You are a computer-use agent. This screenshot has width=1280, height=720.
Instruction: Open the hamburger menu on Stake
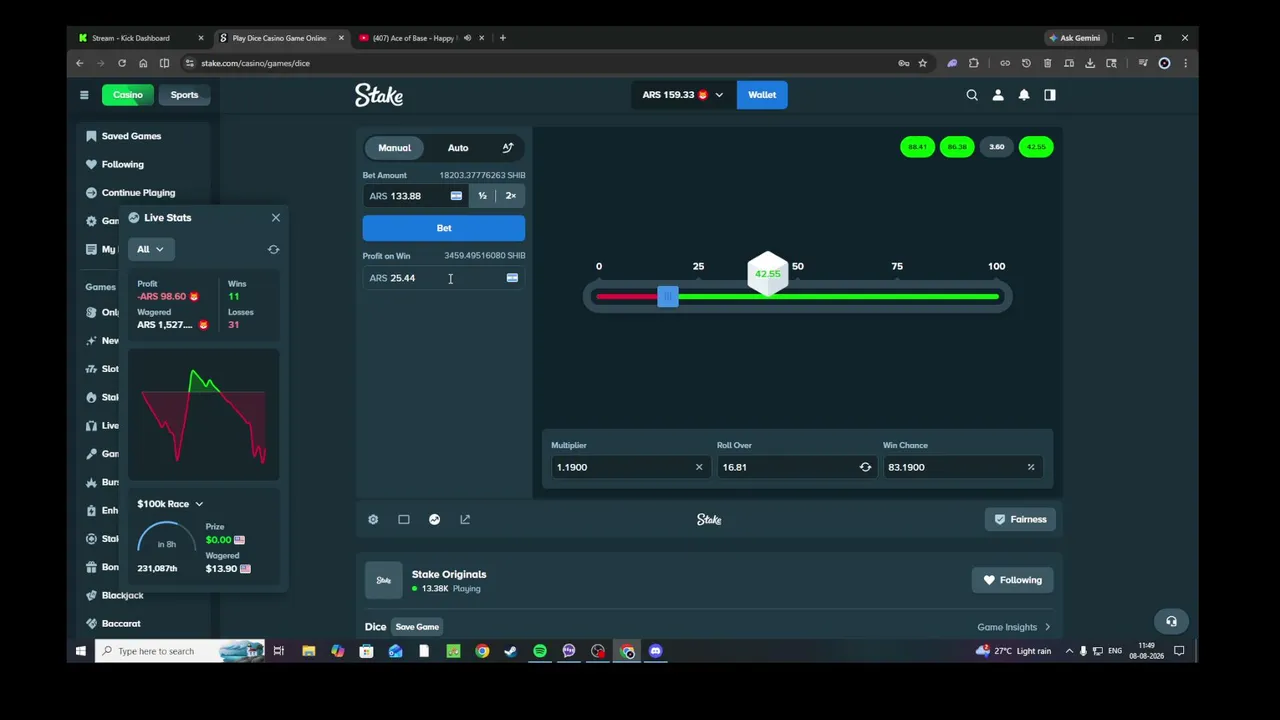[84, 95]
